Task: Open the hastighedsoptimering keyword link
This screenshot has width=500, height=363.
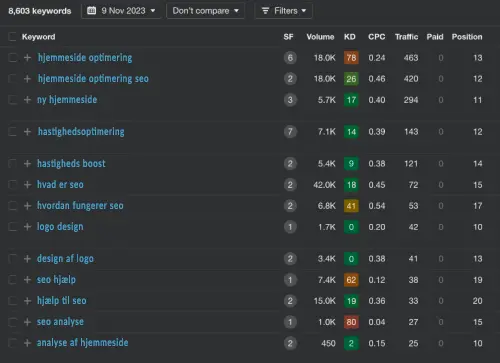Action: pyautogui.click(x=81, y=132)
